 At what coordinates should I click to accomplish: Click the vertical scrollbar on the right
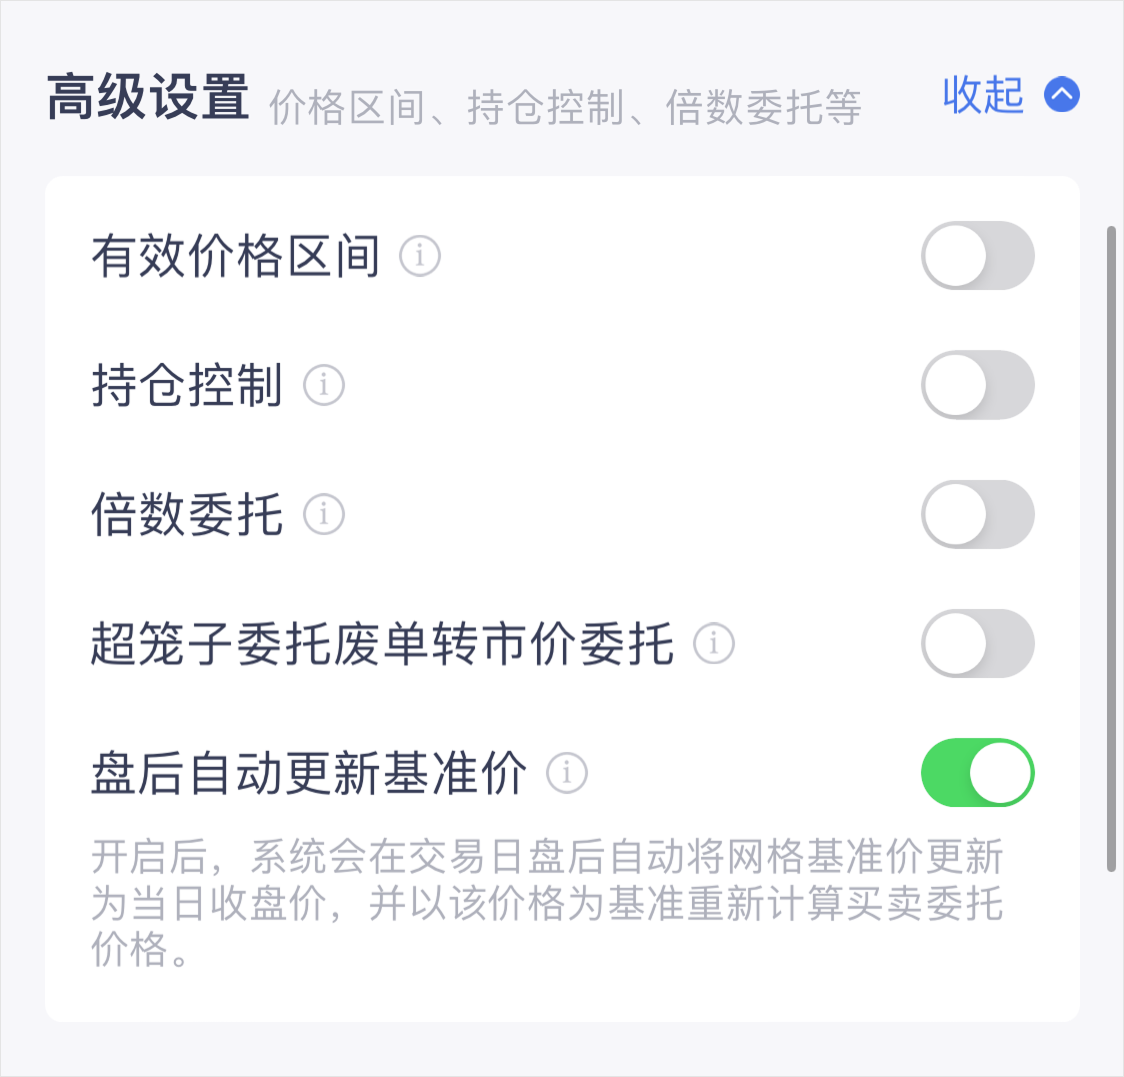click(x=1111, y=550)
